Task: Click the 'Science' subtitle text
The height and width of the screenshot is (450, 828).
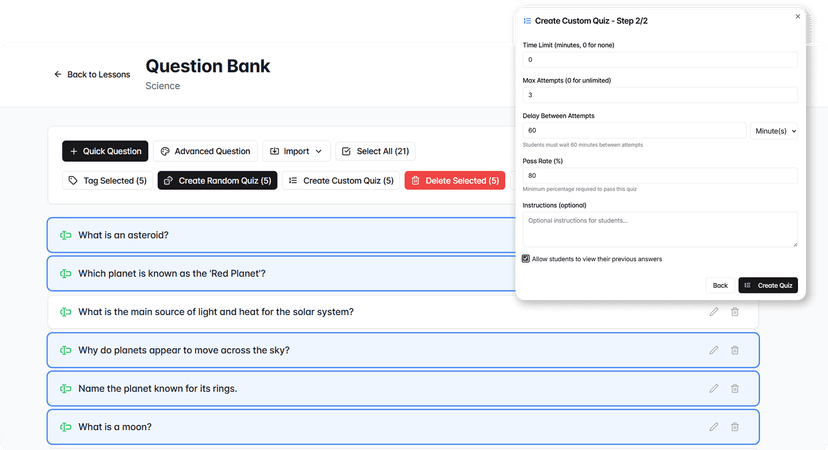Action: pyautogui.click(x=163, y=86)
